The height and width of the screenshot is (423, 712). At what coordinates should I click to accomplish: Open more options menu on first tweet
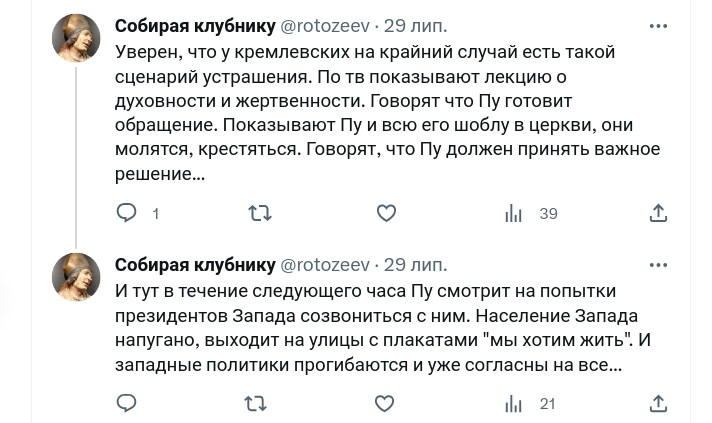click(658, 26)
